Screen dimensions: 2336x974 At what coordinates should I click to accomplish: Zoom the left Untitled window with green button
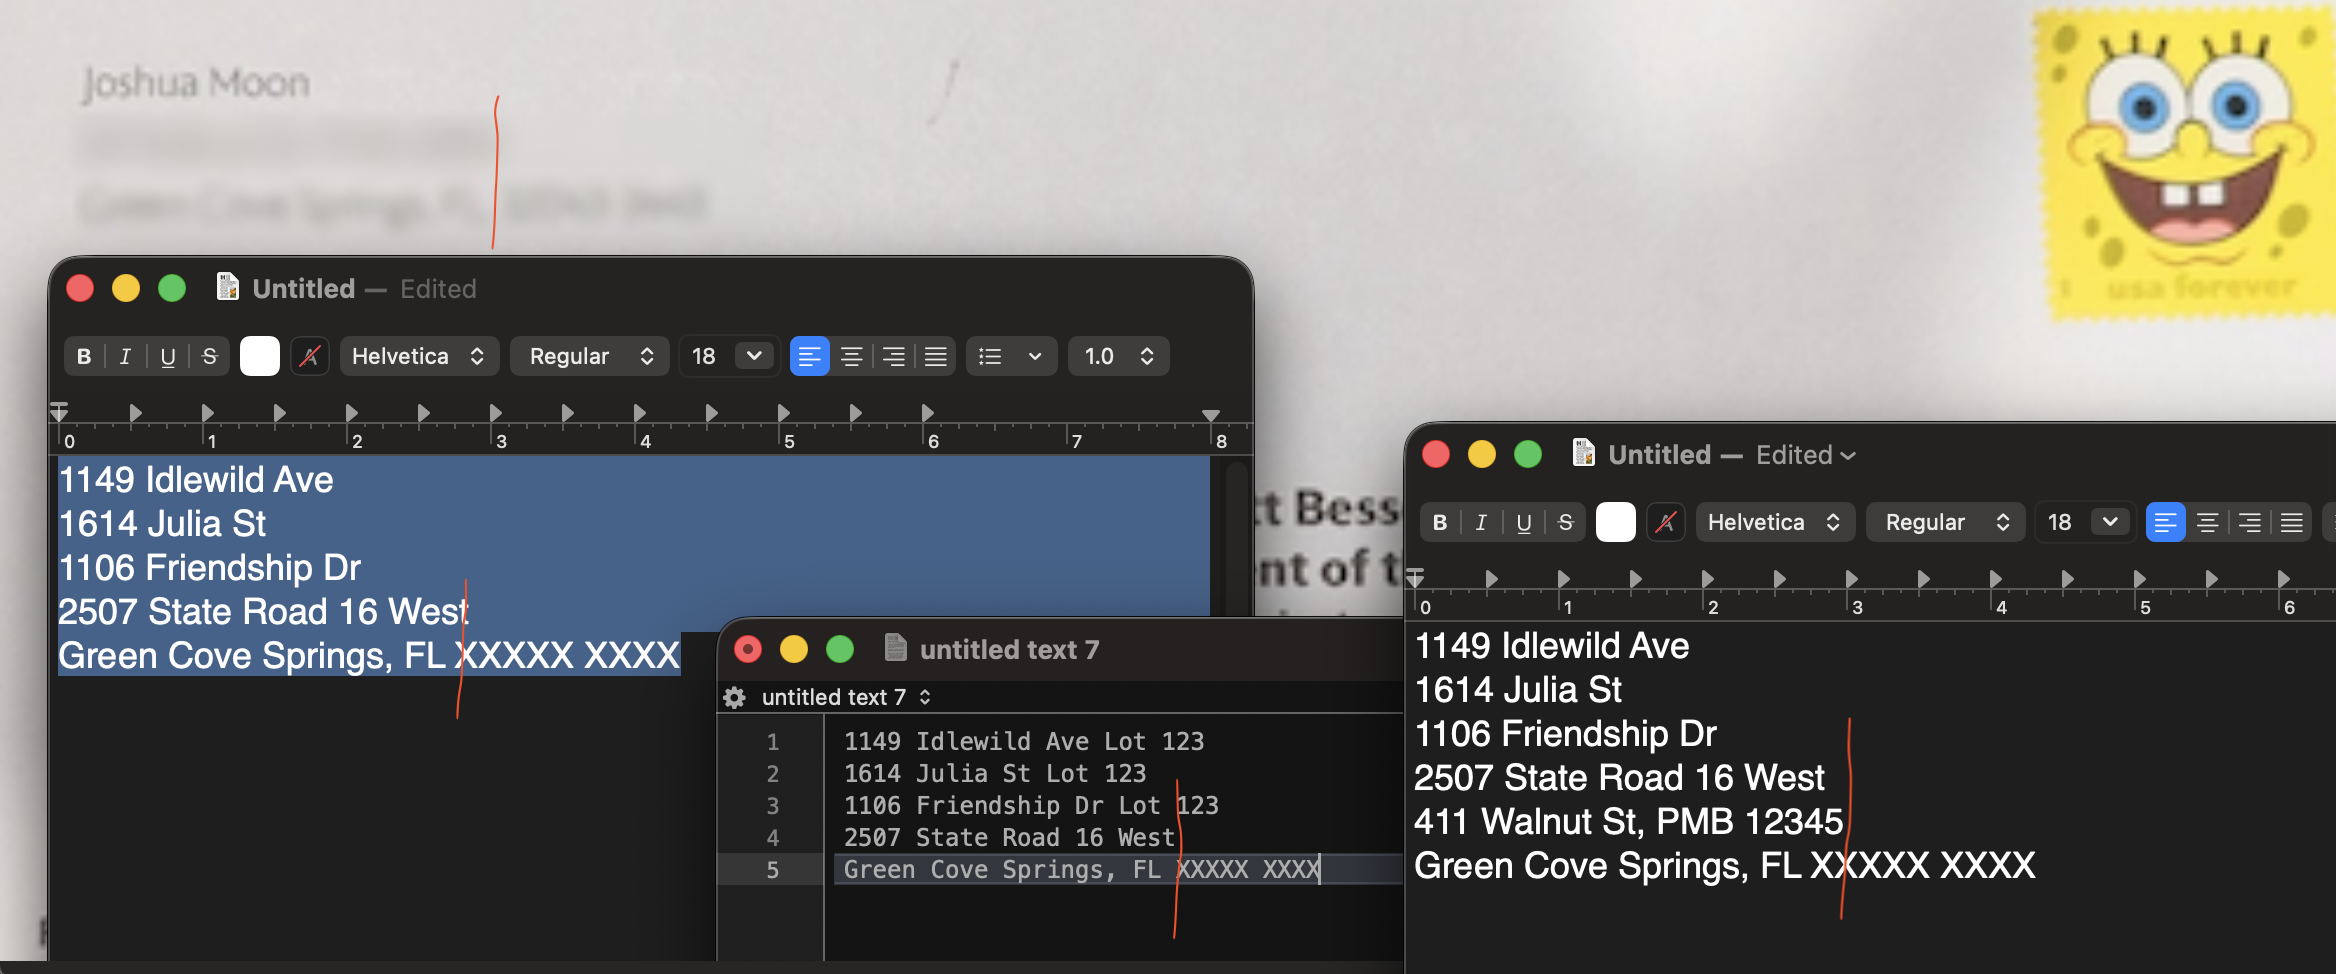172,289
